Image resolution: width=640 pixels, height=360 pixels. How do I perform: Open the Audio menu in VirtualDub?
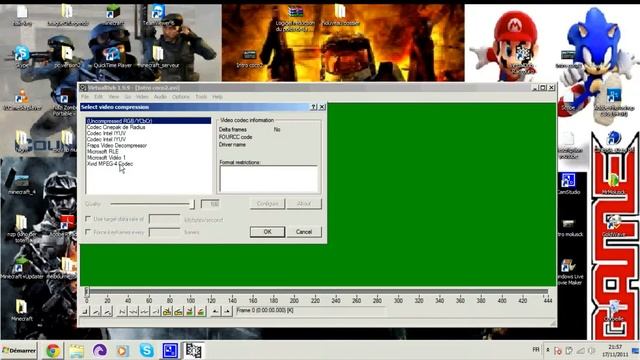(160, 97)
